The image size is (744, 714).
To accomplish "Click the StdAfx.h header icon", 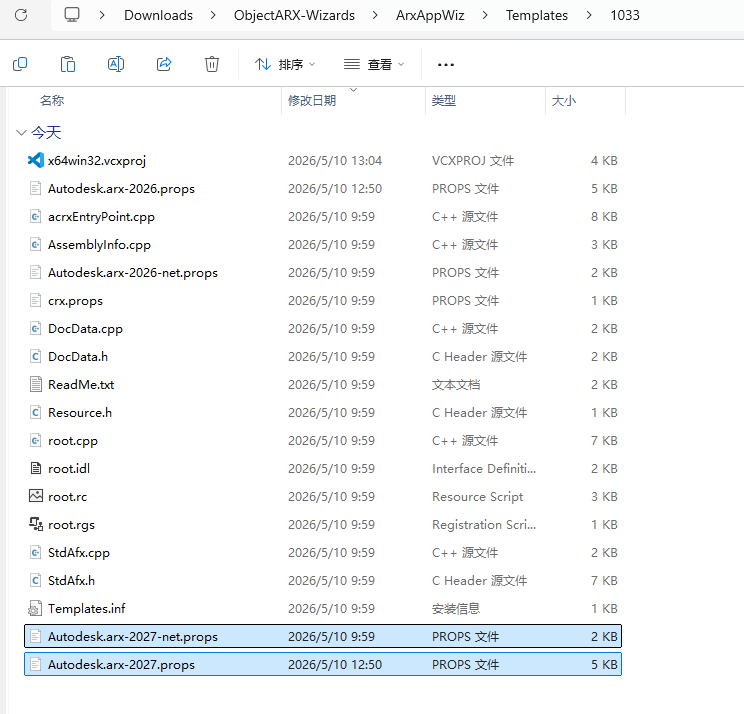I will click(36, 580).
